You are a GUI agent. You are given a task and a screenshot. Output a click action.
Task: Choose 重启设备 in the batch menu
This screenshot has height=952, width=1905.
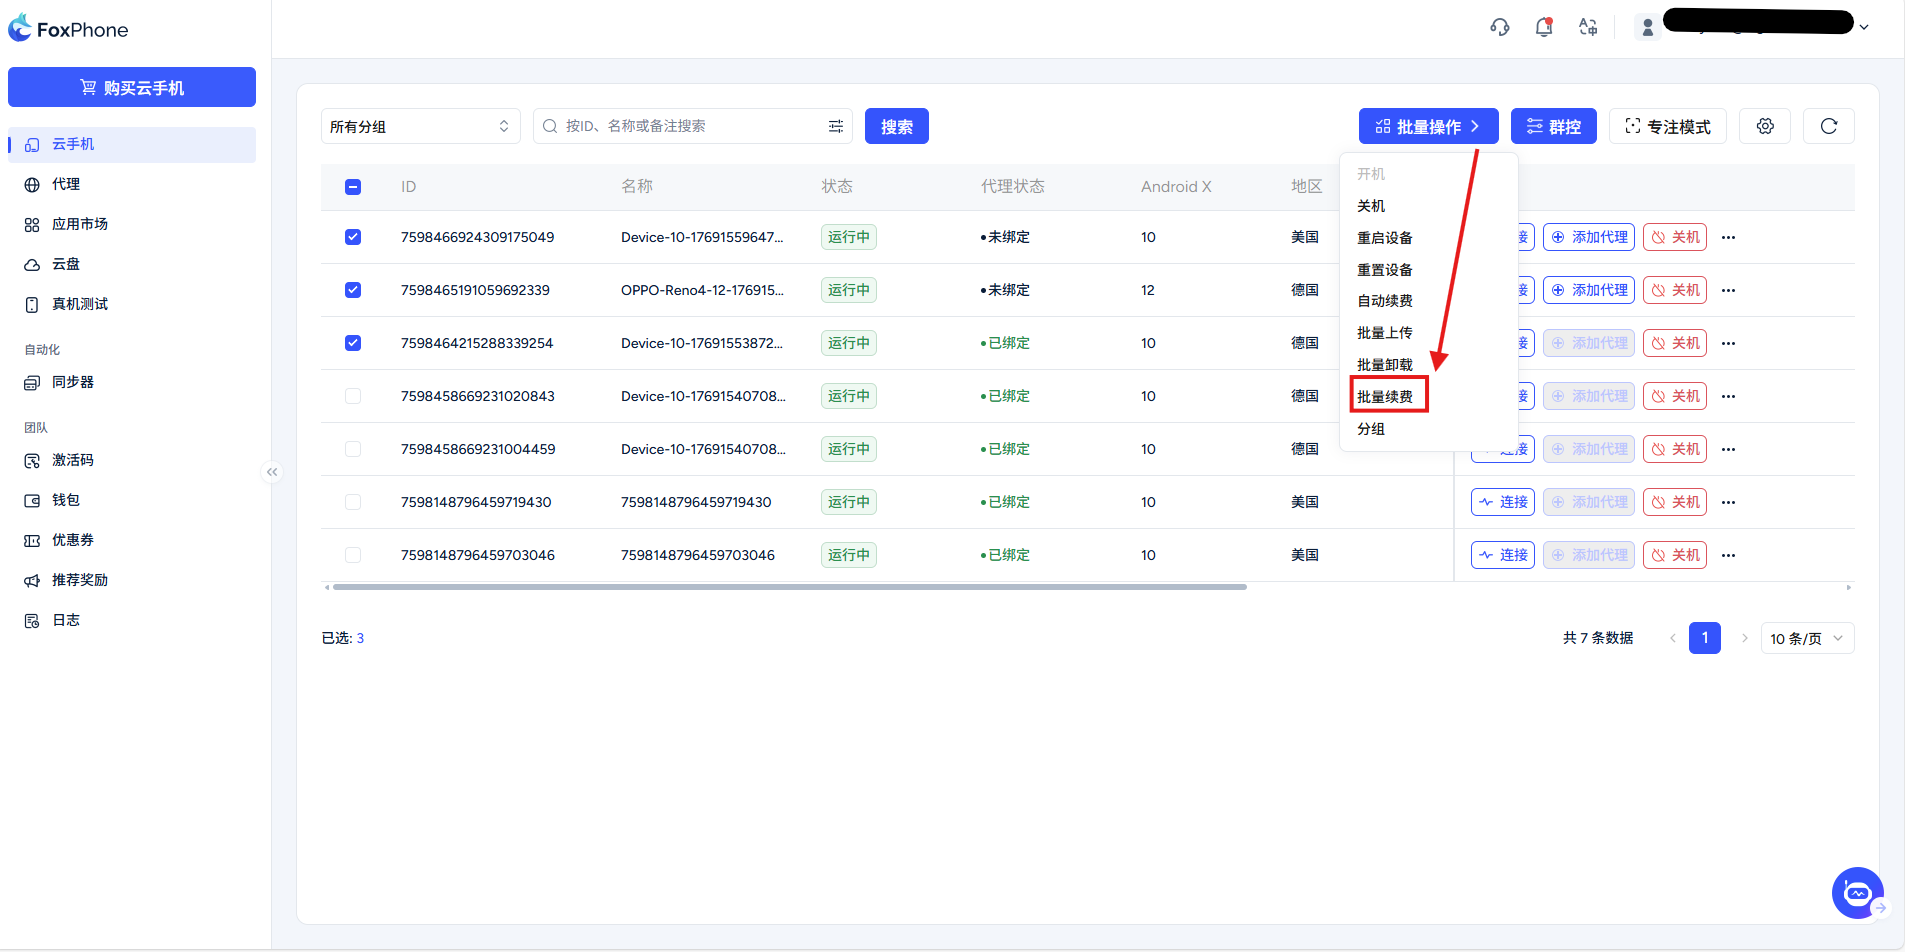pos(1385,238)
